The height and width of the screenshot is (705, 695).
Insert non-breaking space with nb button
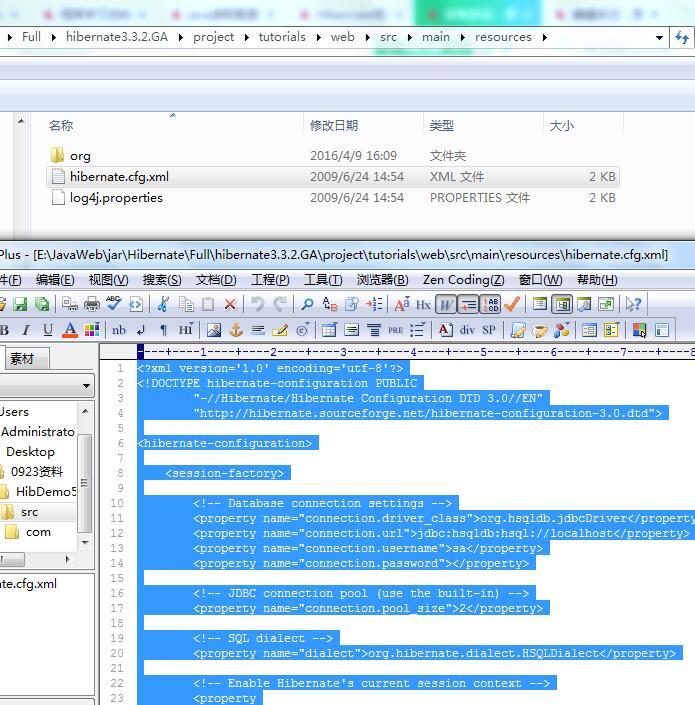(119, 330)
